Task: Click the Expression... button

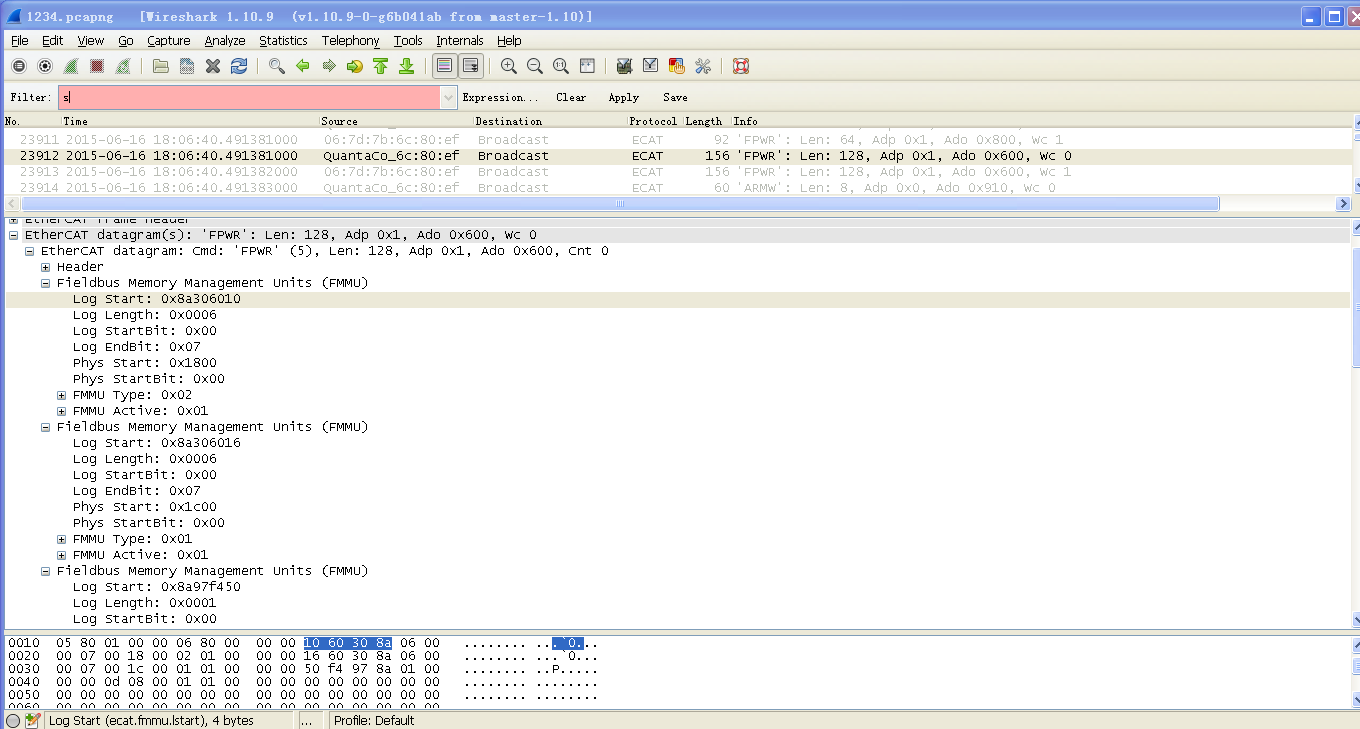Action: point(500,97)
